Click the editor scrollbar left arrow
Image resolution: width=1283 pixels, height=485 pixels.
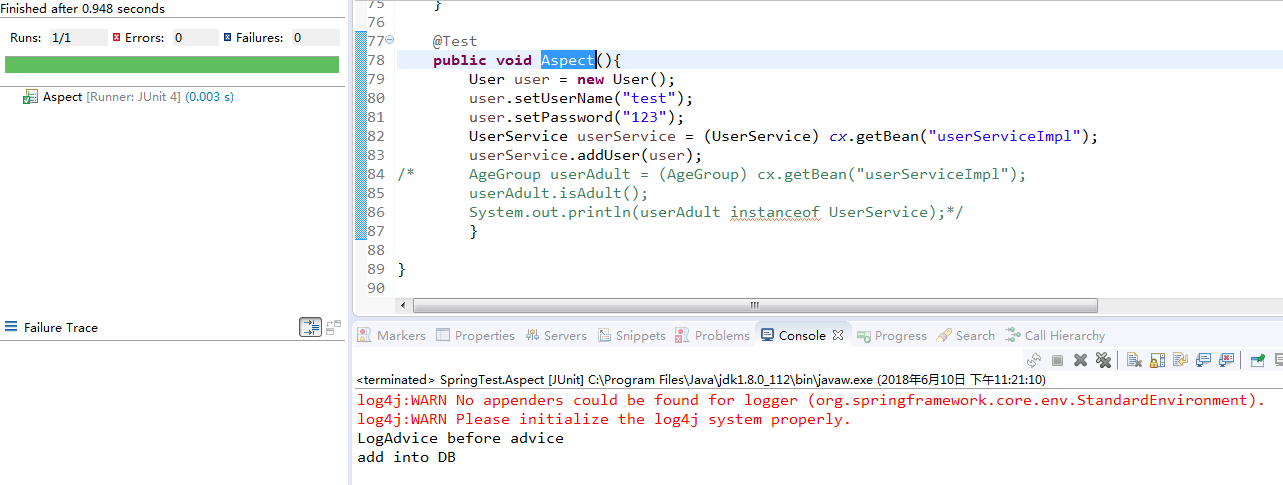pyautogui.click(x=404, y=305)
